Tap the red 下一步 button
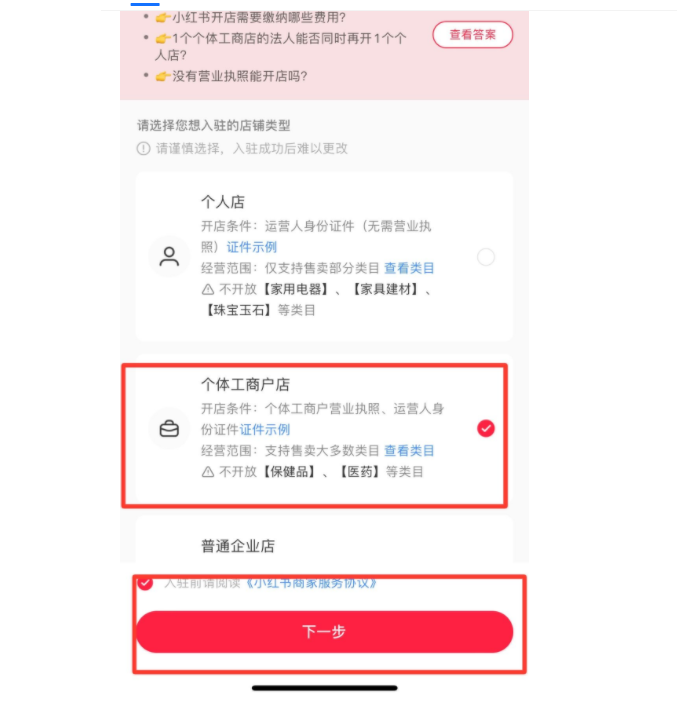Viewport: 686px width, 706px height. 324,632
